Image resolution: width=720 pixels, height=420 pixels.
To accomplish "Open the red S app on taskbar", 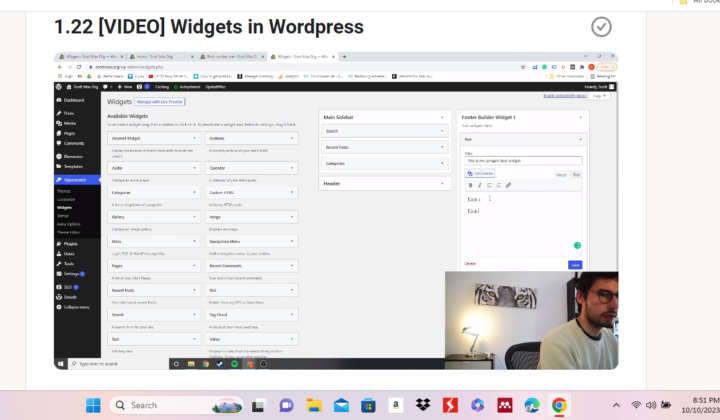I will tap(450, 405).
